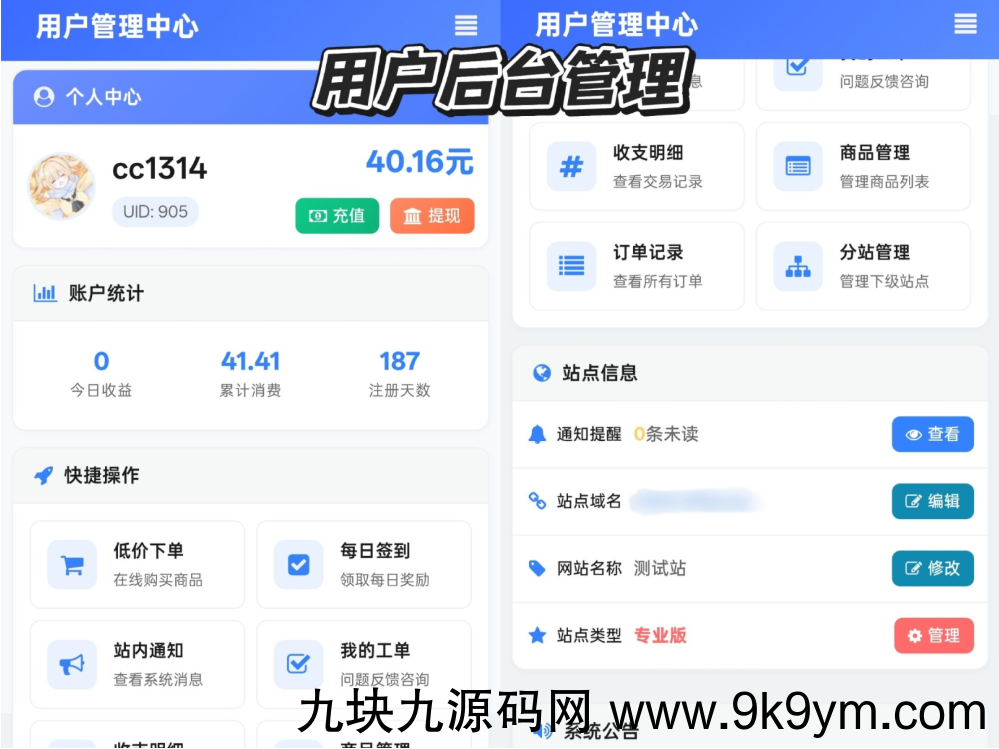Screen dimensions: 999x749
Task: Open 商品管理 product list icon
Action: [x=798, y=166]
